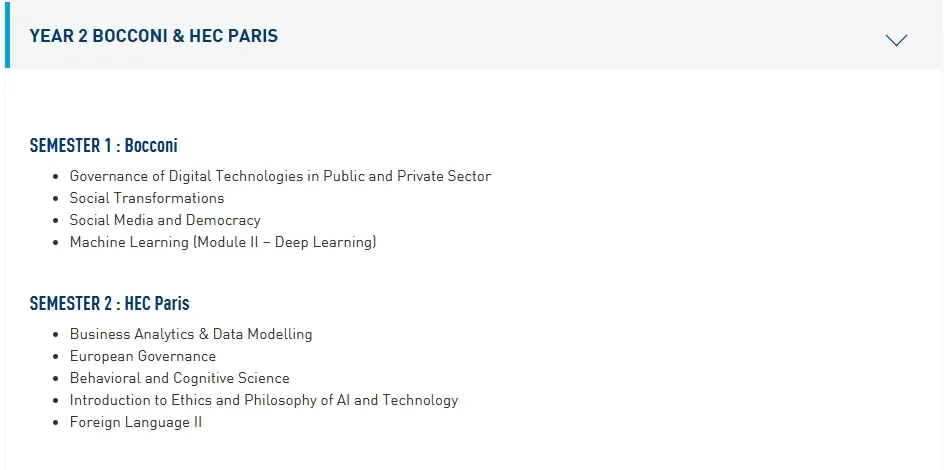Screen dimensions: 948x470
Task: Click 'Machine Learning (Module II – Deep Learning)' item
Action: point(223,242)
